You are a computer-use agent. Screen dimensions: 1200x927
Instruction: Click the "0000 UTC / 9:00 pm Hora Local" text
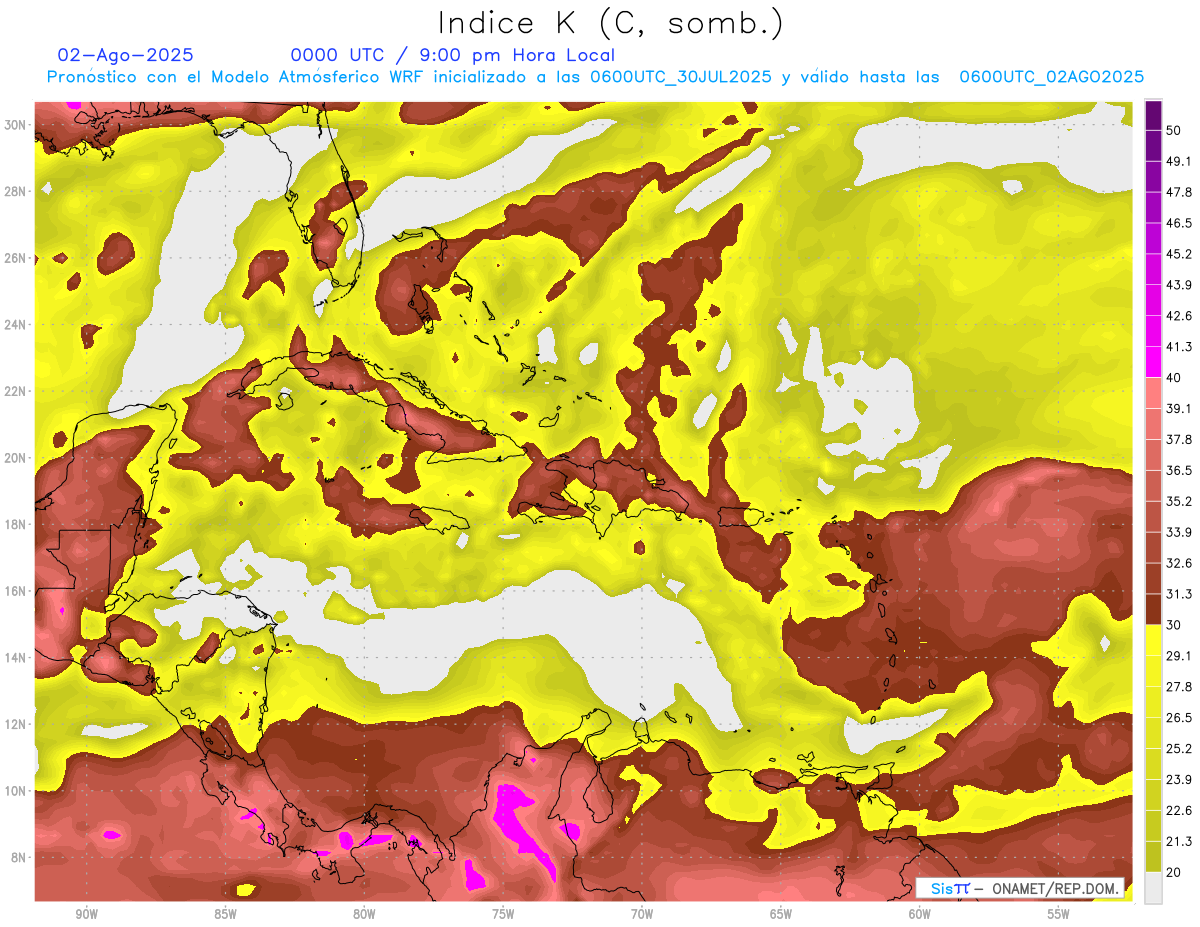coord(452,55)
